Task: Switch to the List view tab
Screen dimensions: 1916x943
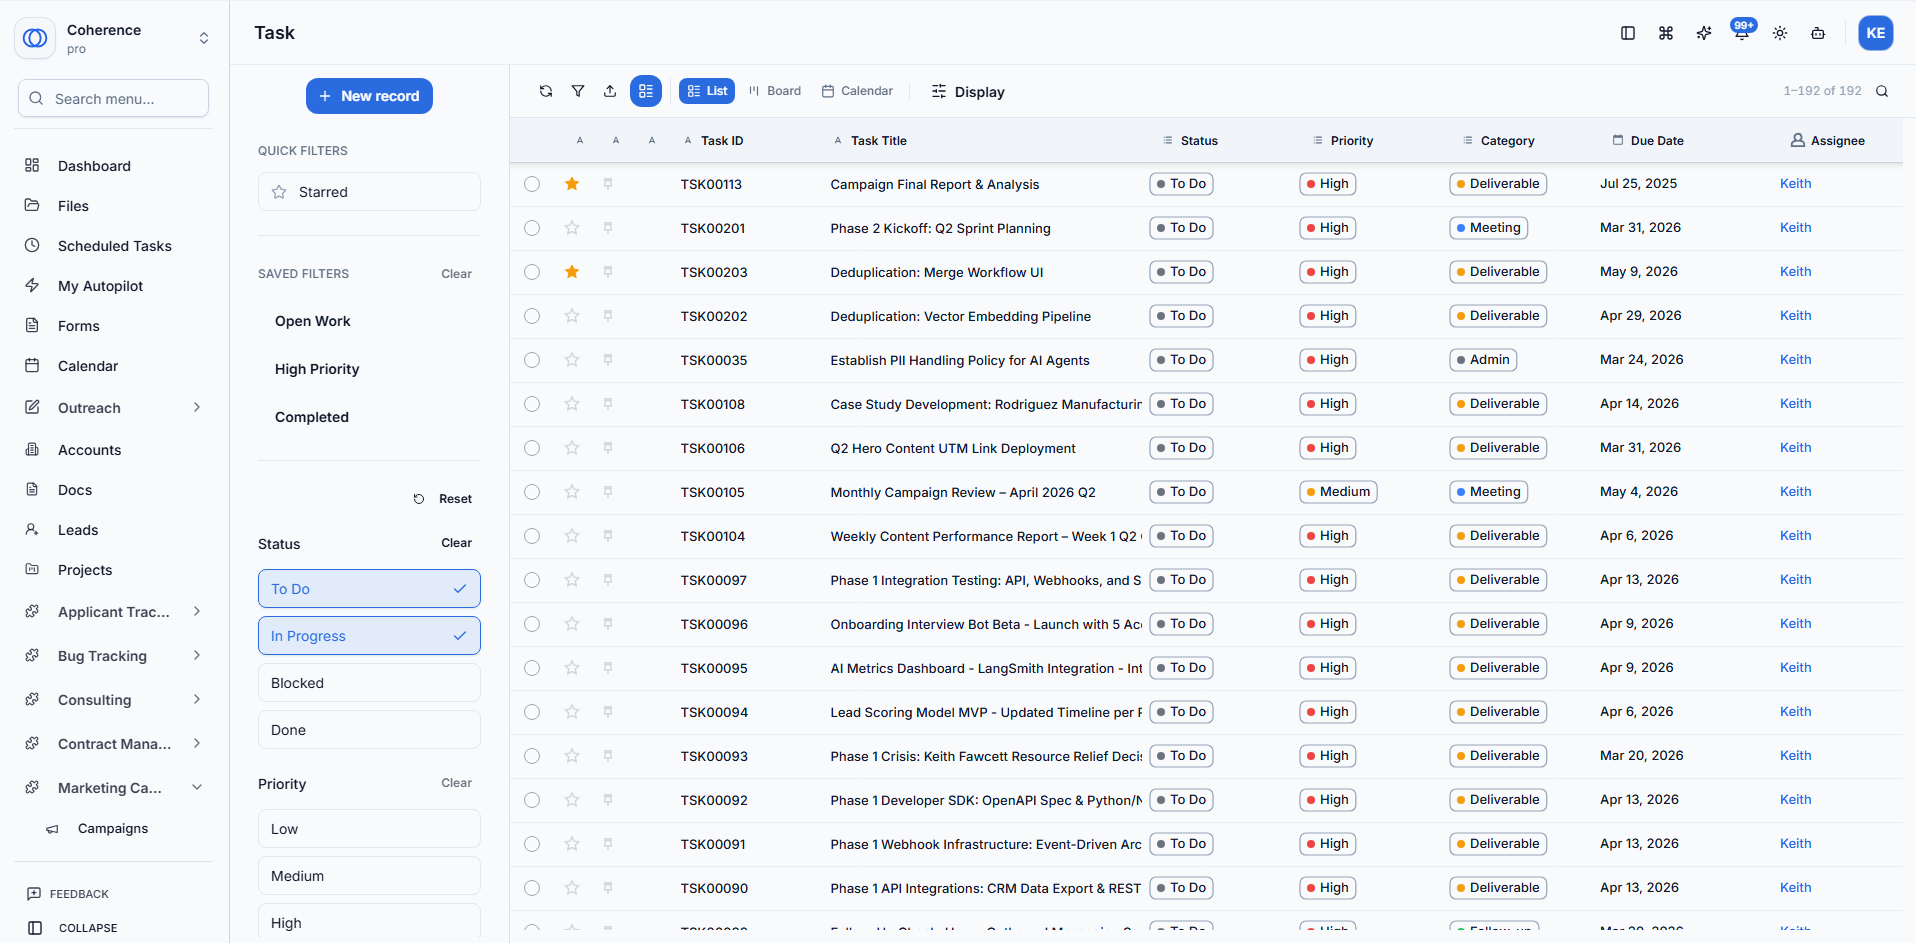Action: [707, 91]
